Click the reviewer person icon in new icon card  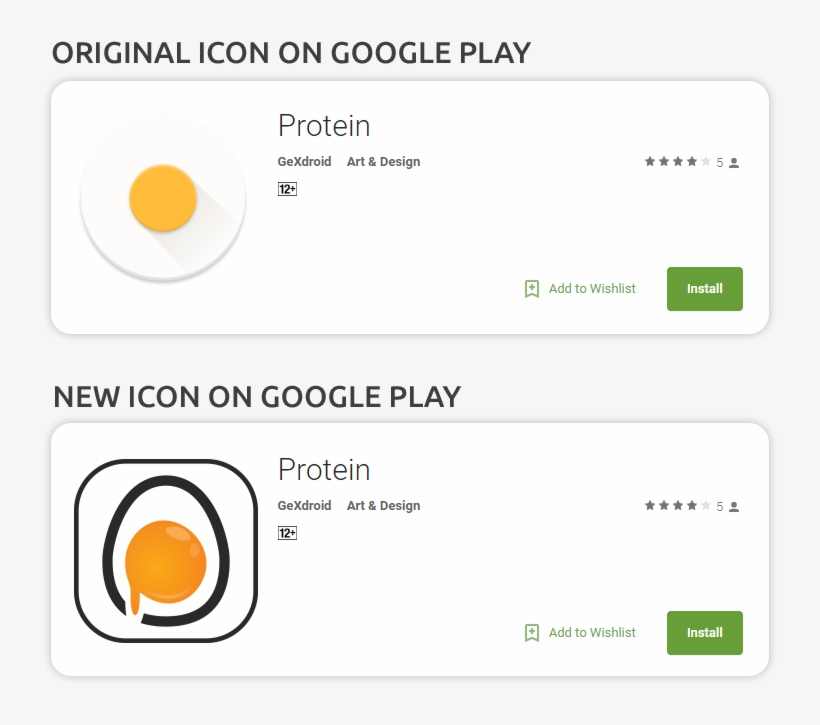tap(734, 506)
